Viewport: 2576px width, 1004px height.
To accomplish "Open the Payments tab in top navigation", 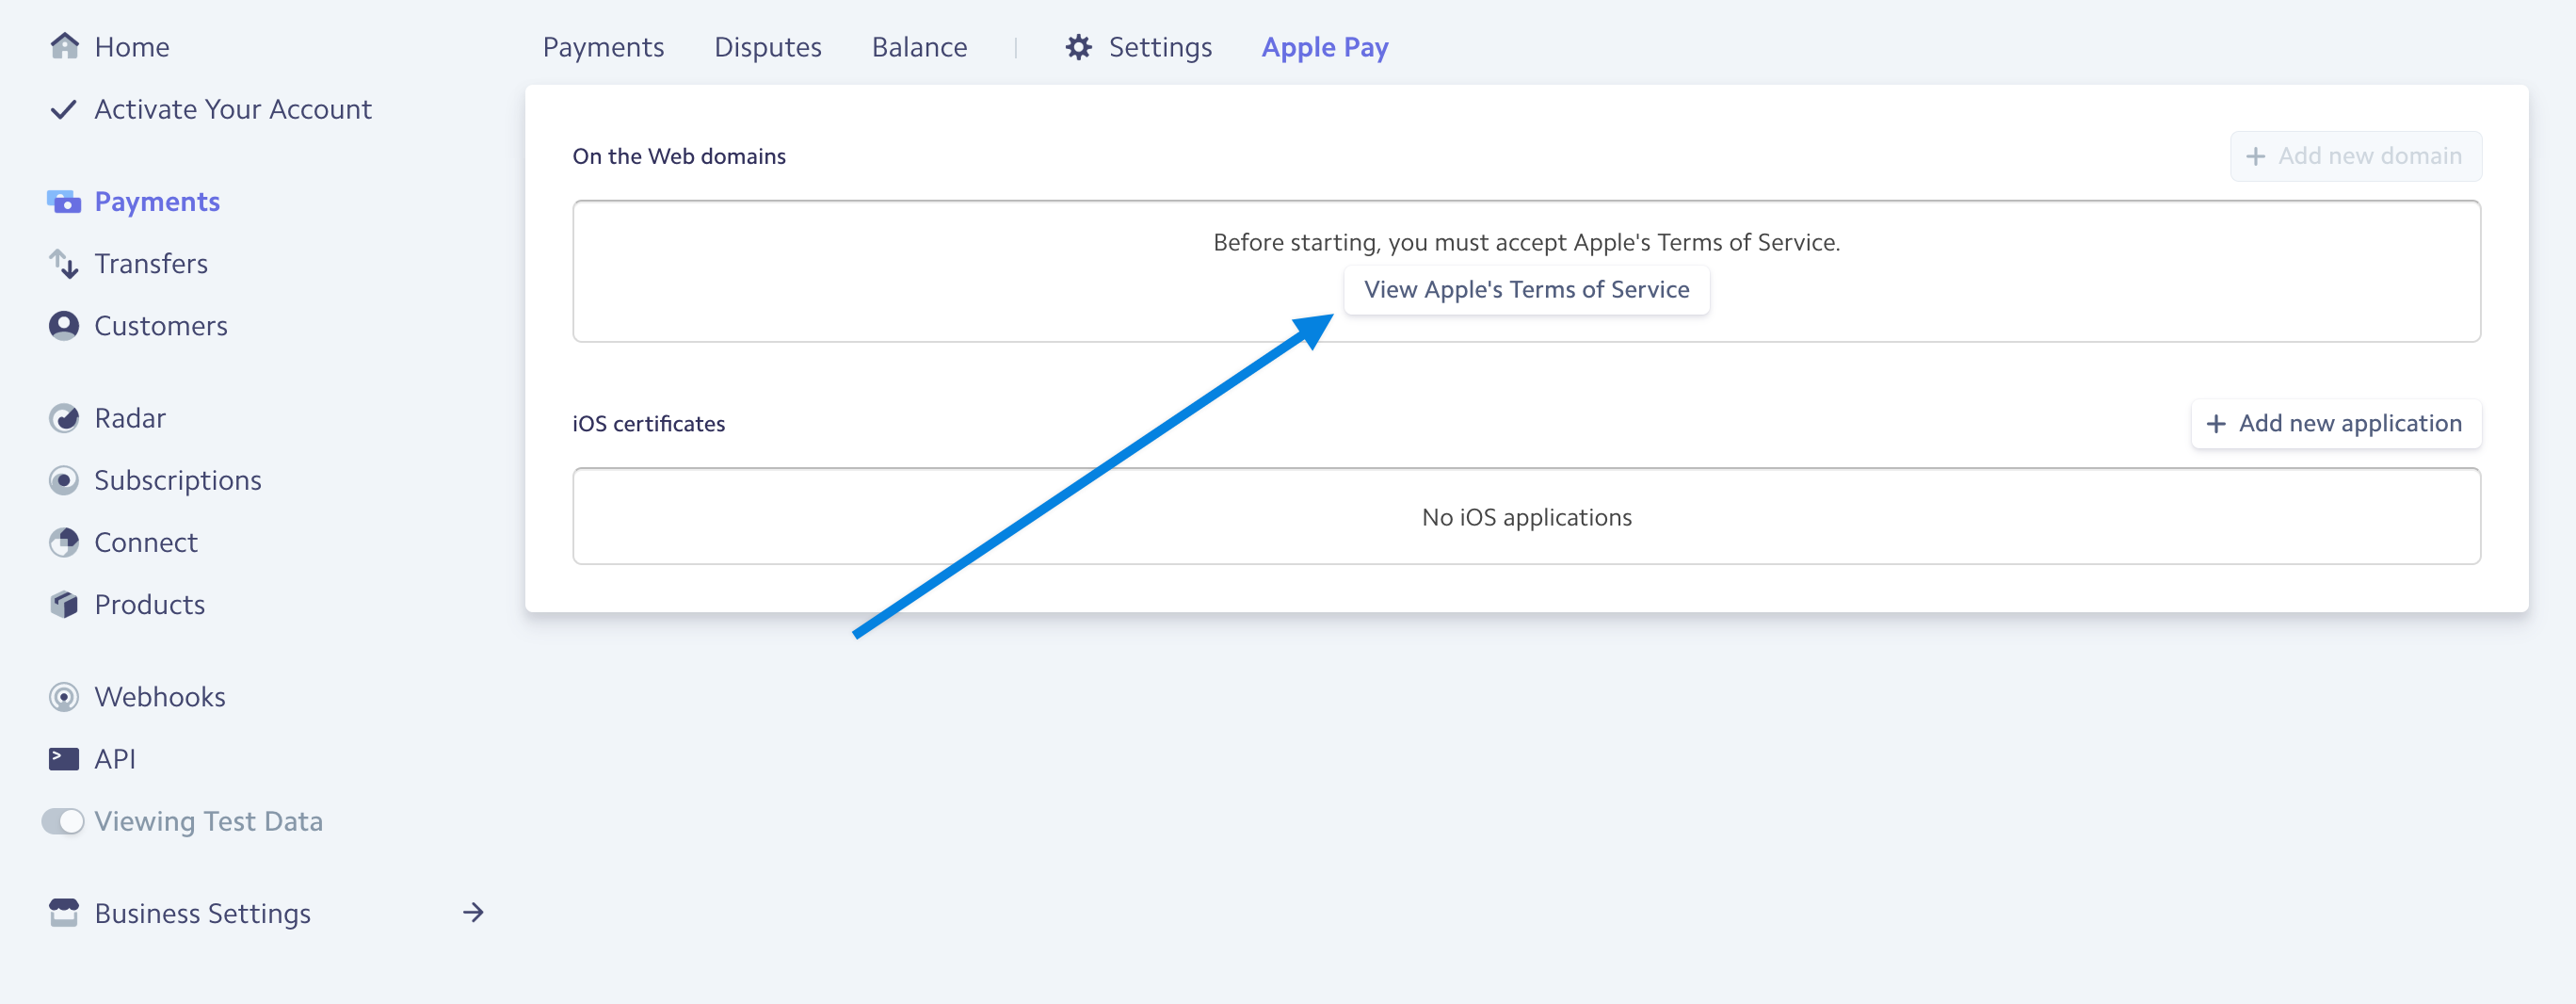I will 603,47.
